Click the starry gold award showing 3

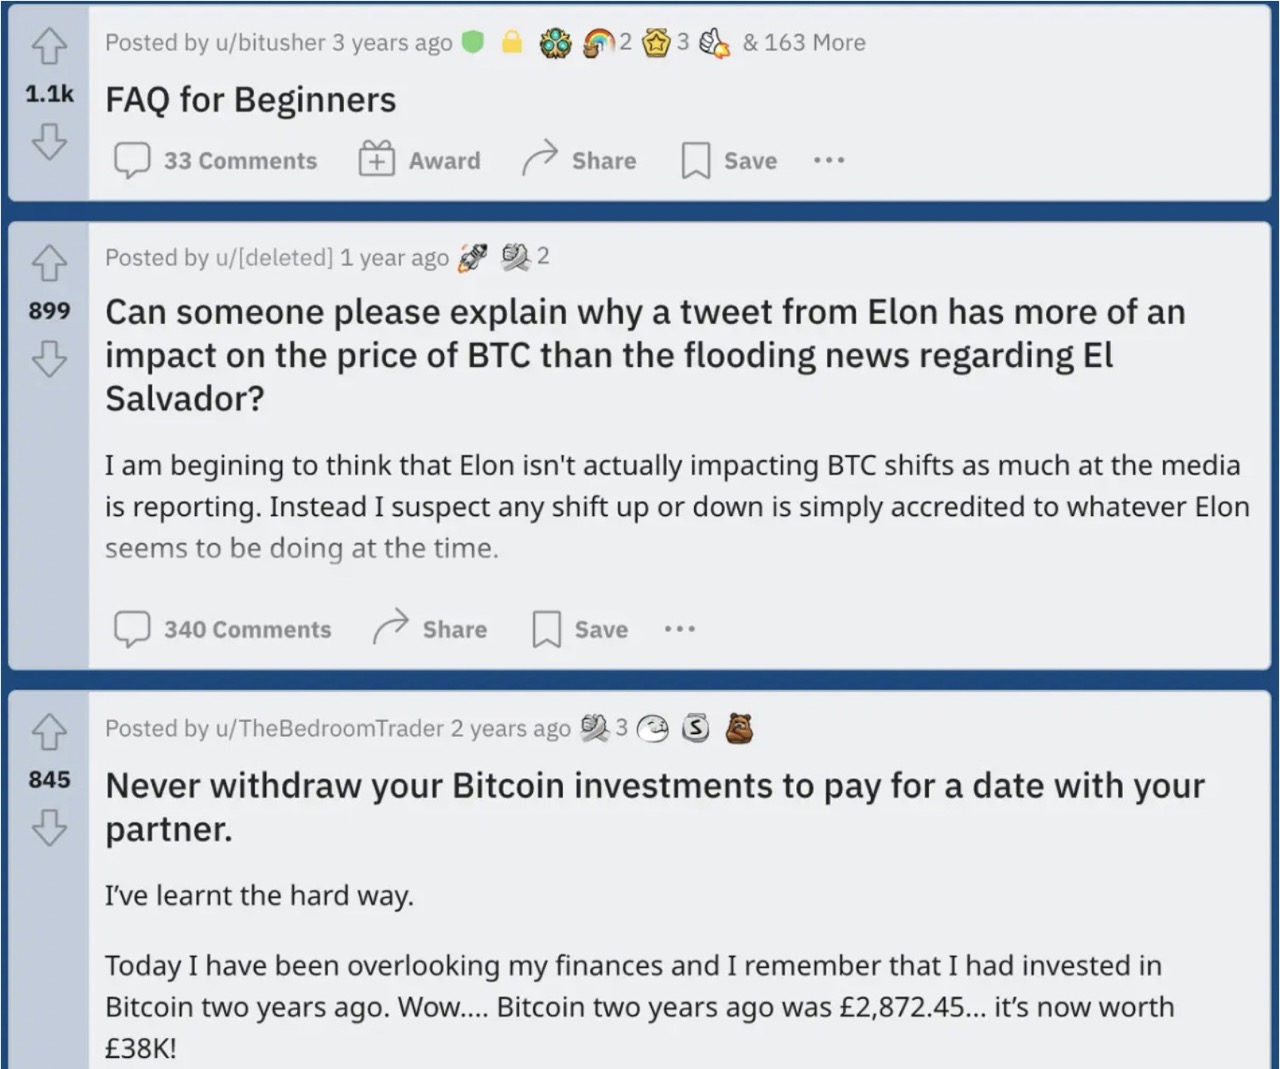(658, 43)
